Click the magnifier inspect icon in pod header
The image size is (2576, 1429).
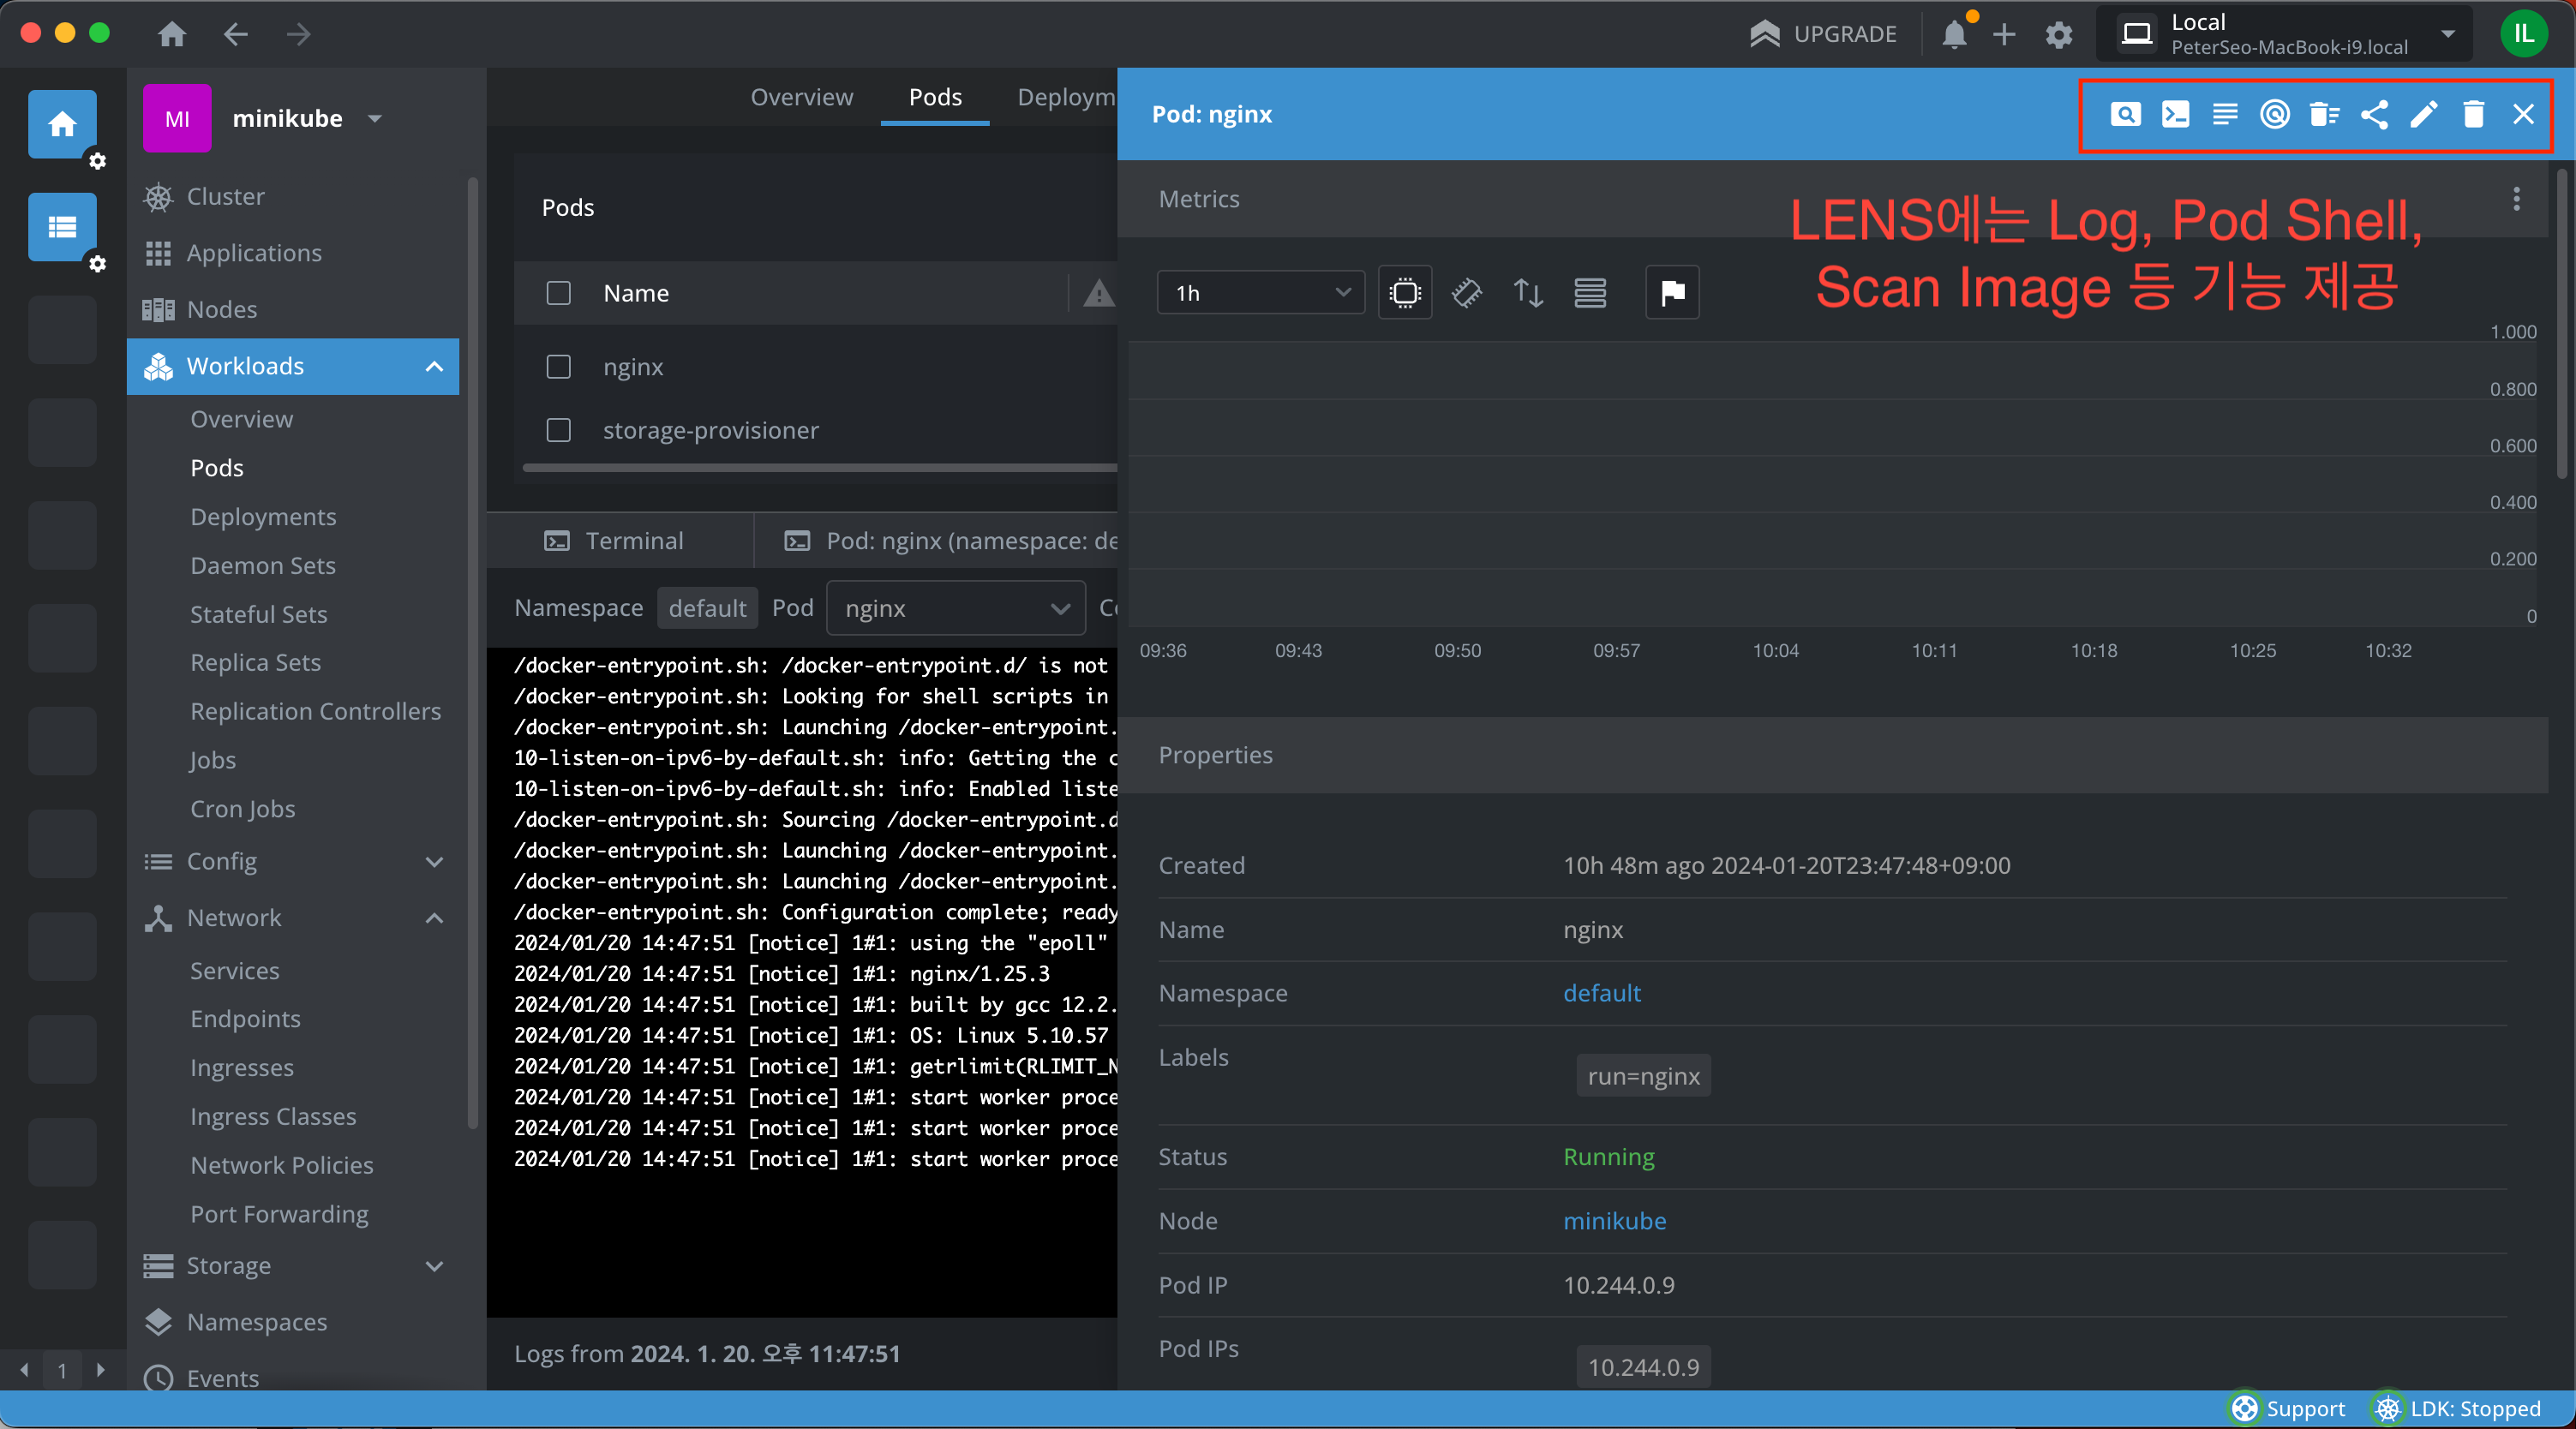[2125, 114]
